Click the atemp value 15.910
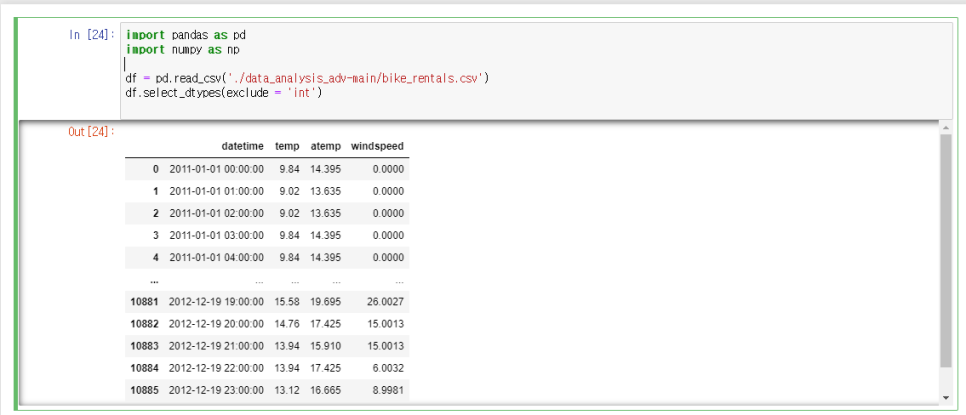 pos(326,346)
